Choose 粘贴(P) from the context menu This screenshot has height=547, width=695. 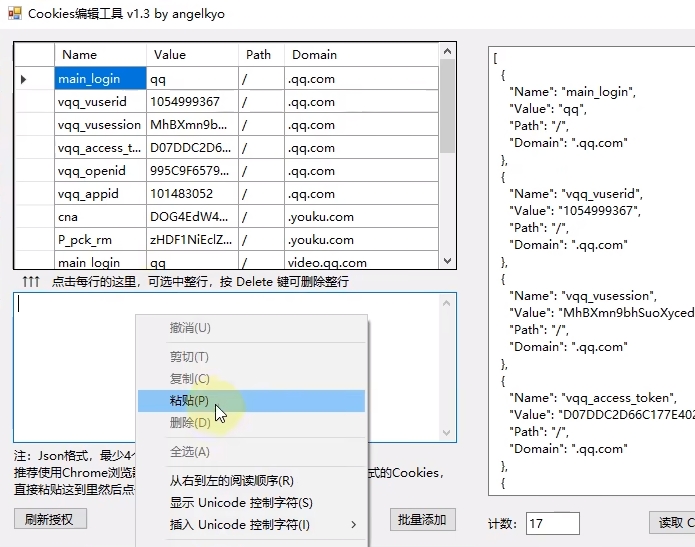coord(189,401)
